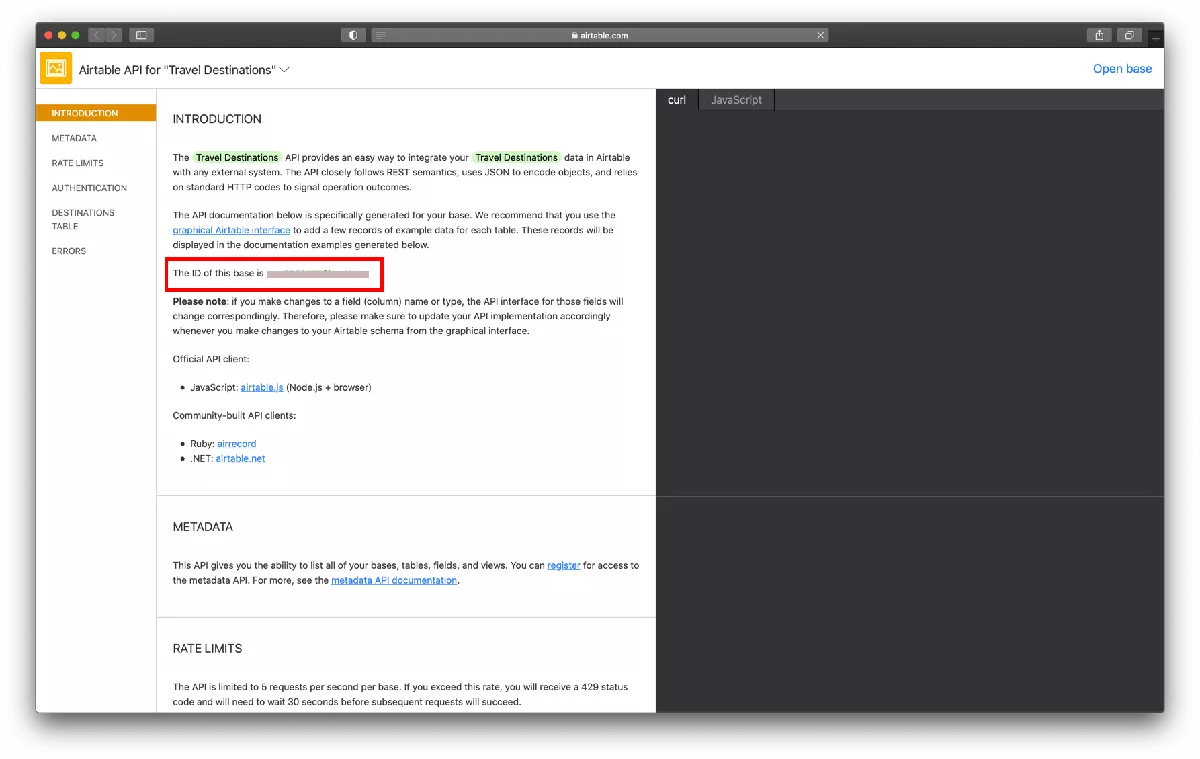Go back with Safari's back arrow
Viewport: 1200px width, 759px height.
click(96, 35)
